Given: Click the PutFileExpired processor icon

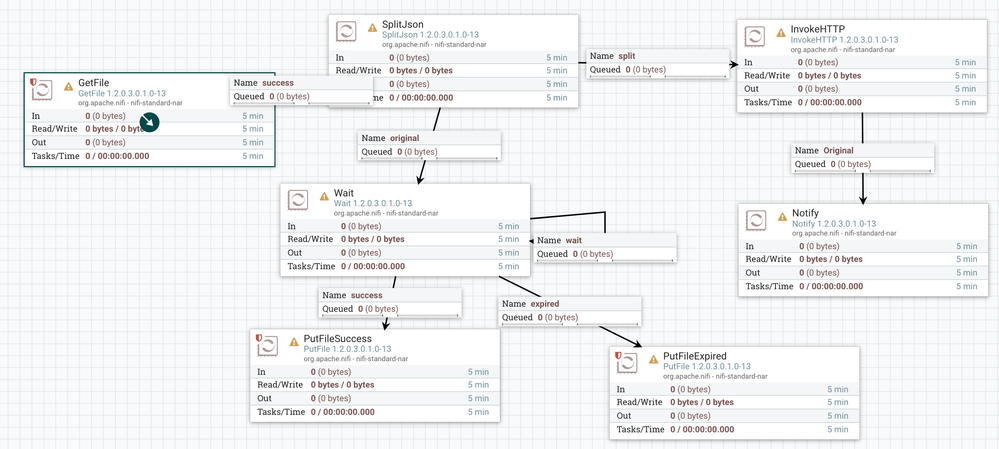Looking at the screenshot, I should (626, 362).
